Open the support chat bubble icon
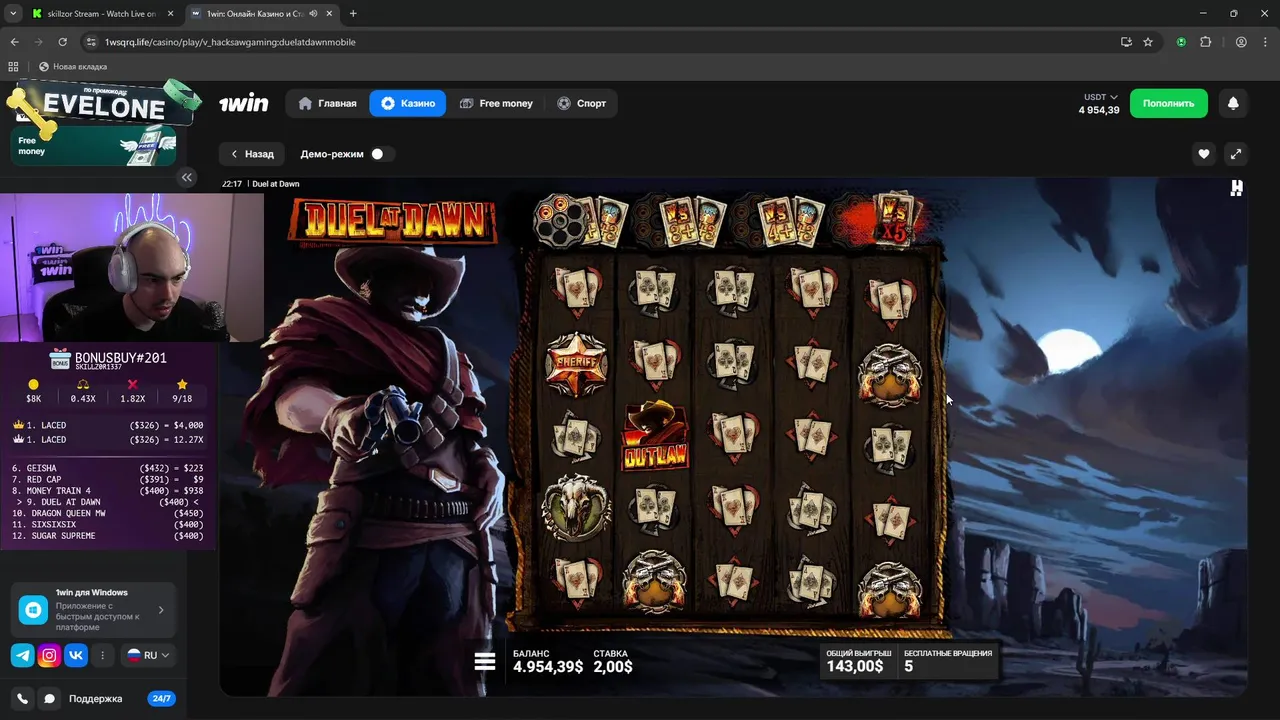Screen dimensions: 1280x720 pyautogui.click(x=49, y=699)
